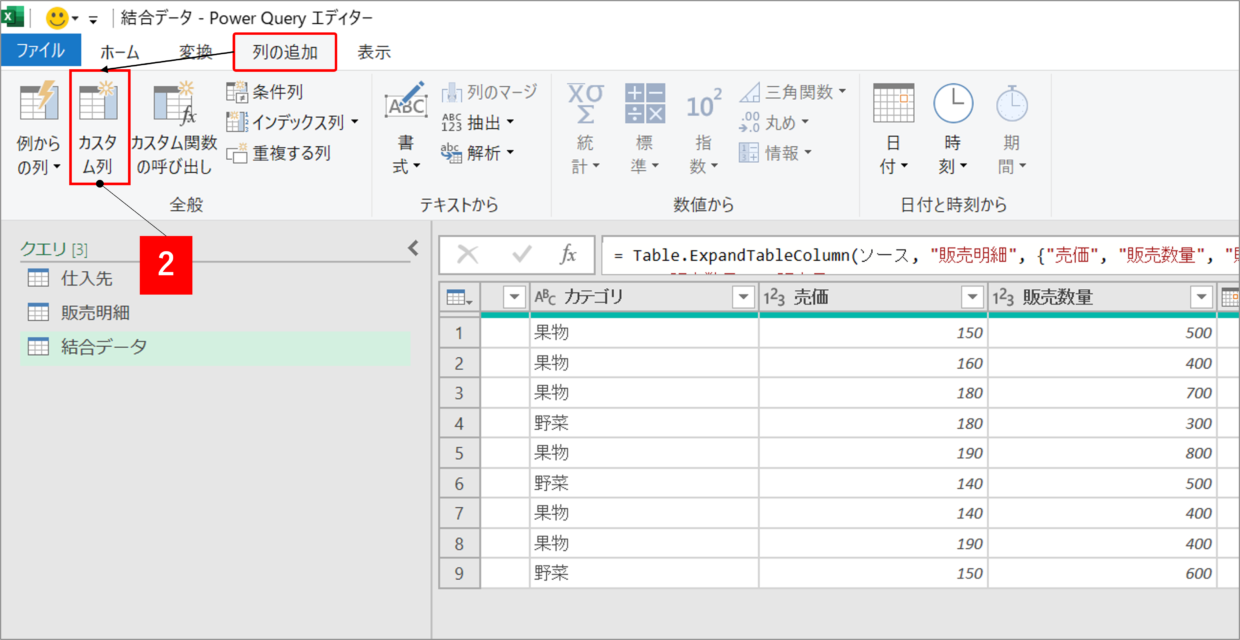The width and height of the screenshot is (1240, 640).
Task: Click the カテゴリ column data type icon
Action: (545, 297)
